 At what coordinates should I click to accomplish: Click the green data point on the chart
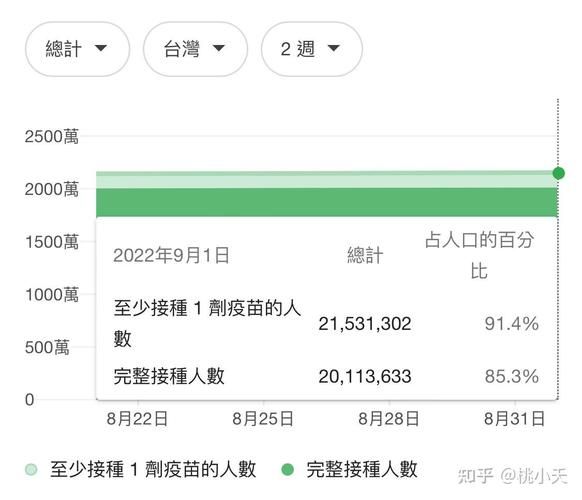pos(558,173)
